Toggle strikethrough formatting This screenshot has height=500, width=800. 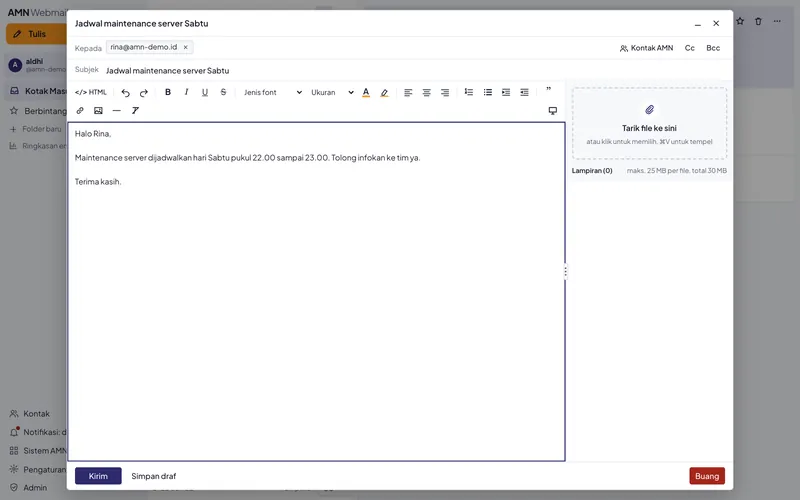223,92
